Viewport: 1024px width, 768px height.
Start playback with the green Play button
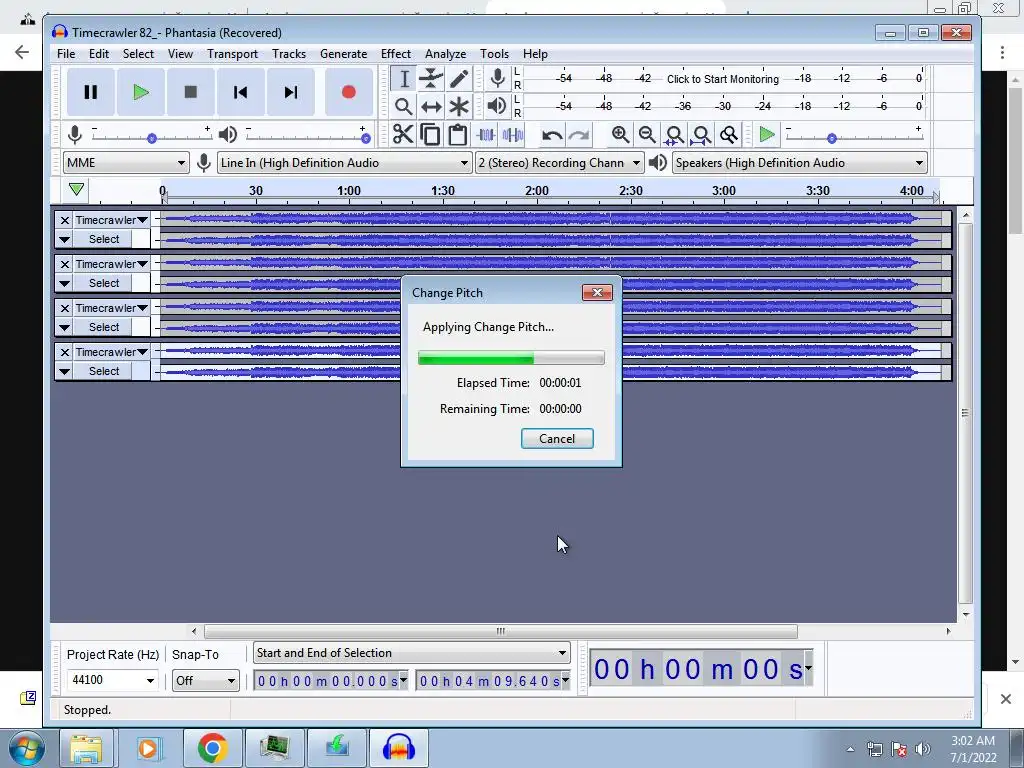coord(140,92)
